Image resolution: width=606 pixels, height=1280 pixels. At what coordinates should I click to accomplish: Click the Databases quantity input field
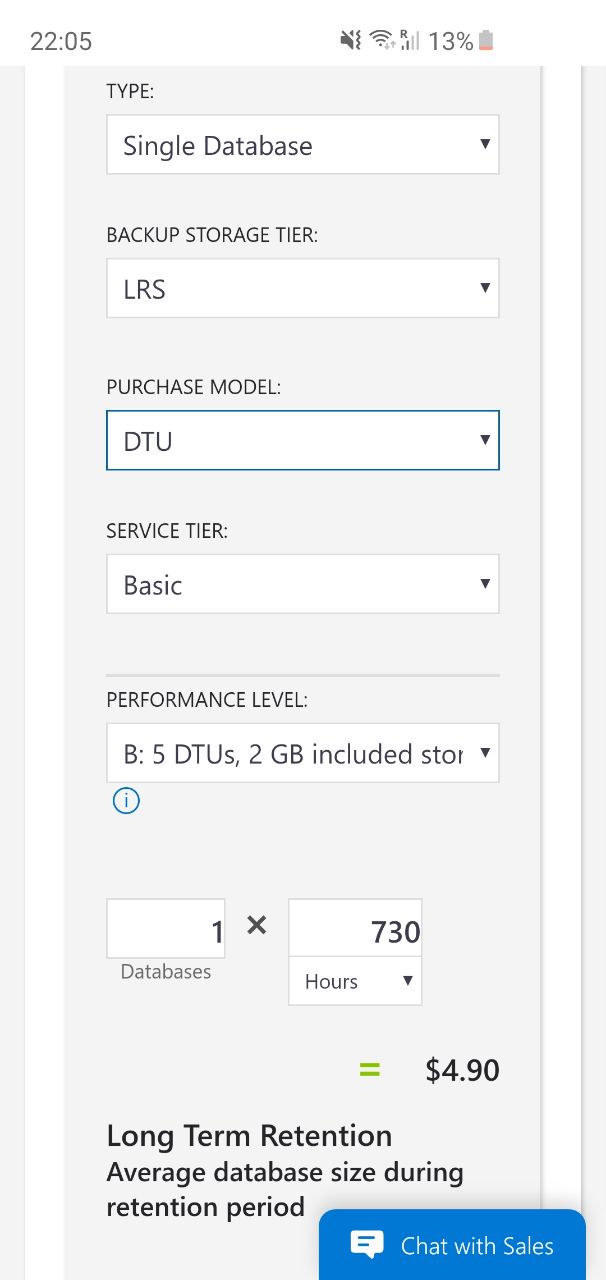coord(166,929)
